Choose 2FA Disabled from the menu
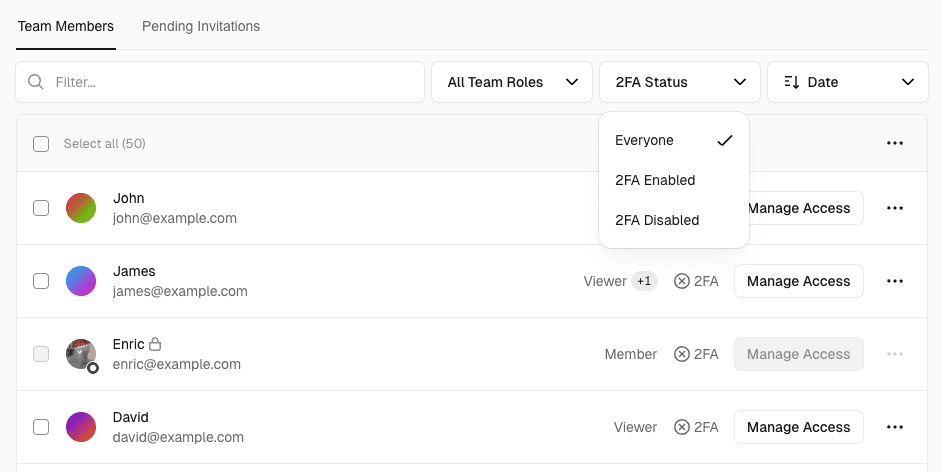The width and height of the screenshot is (941, 472). point(657,220)
